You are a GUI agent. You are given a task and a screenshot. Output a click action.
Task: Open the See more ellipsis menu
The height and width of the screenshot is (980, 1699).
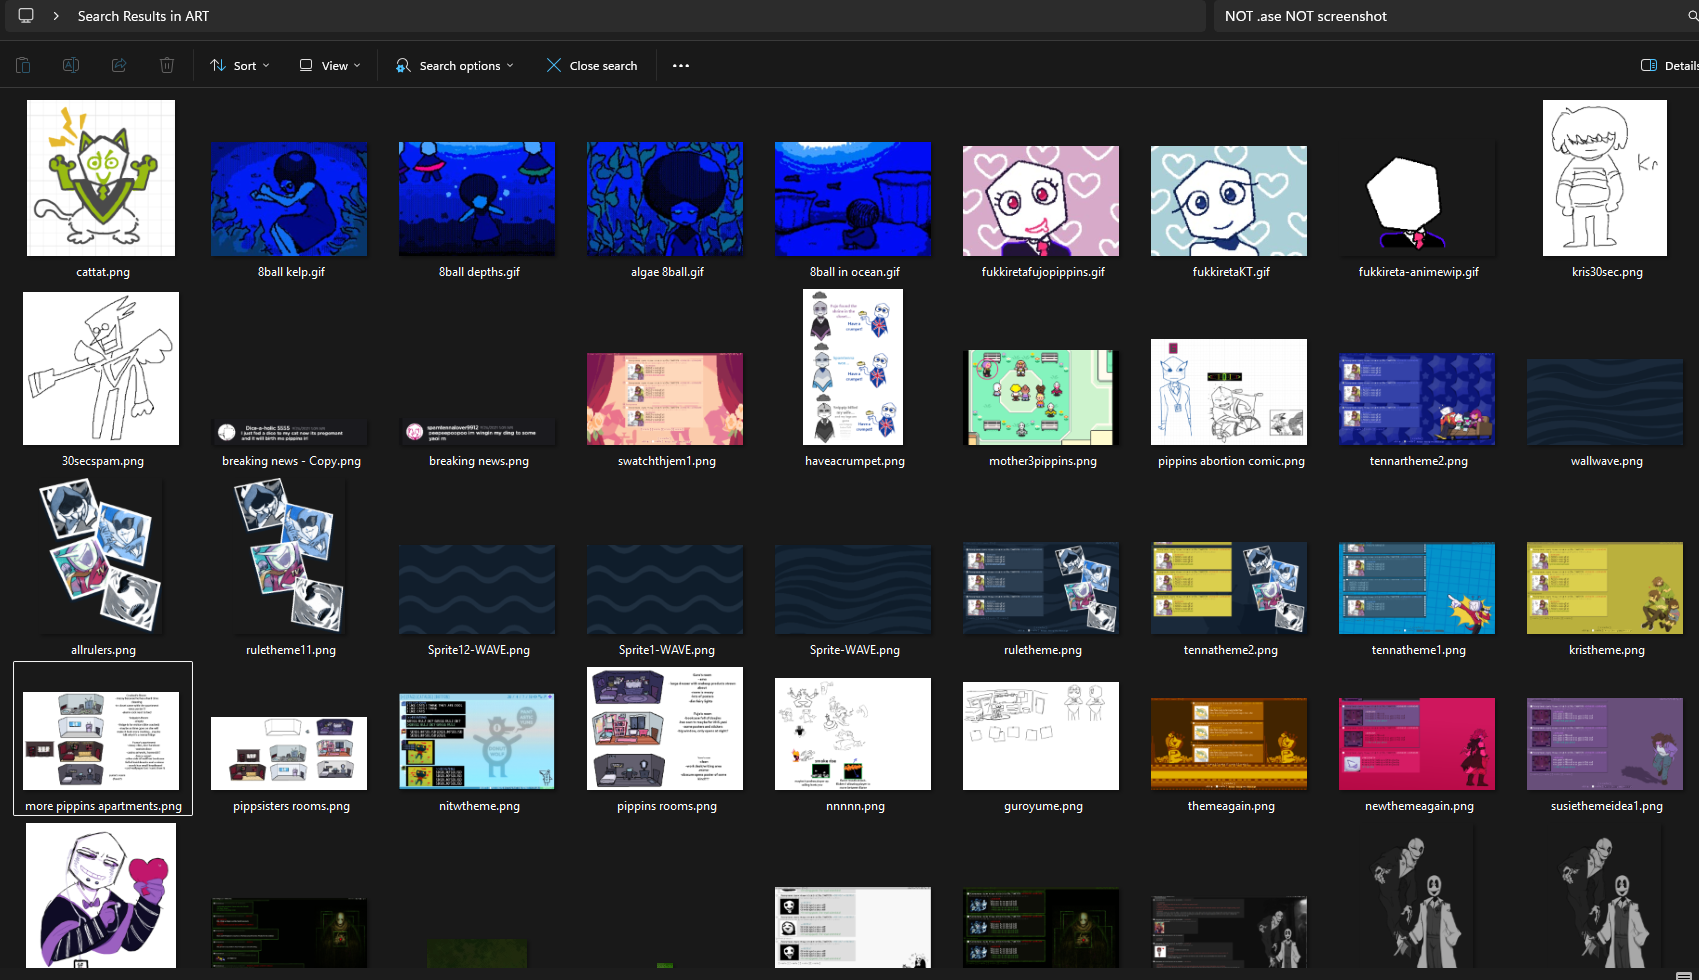click(x=681, y=66)
